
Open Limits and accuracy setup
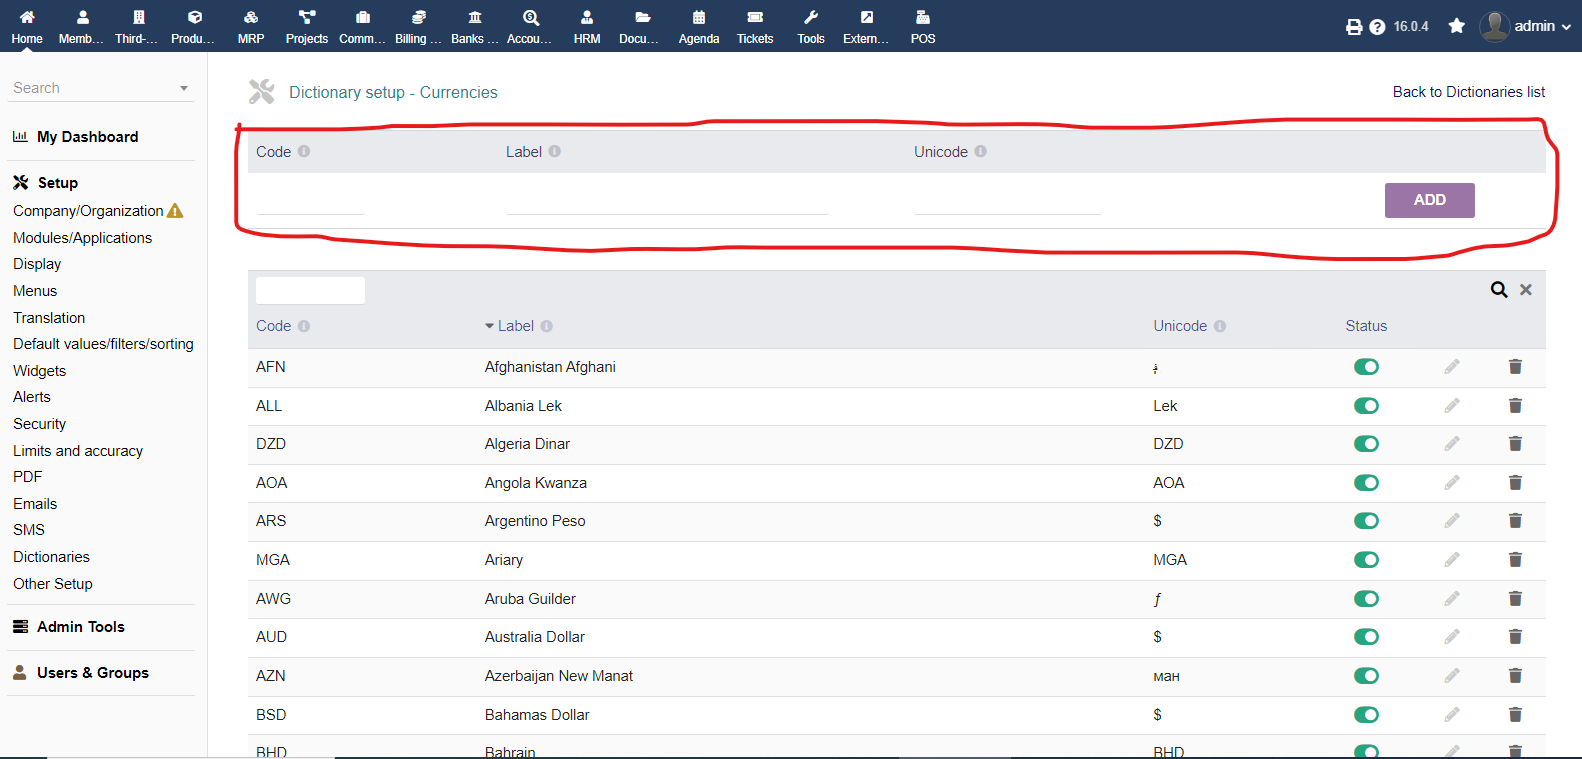[78, 451]
